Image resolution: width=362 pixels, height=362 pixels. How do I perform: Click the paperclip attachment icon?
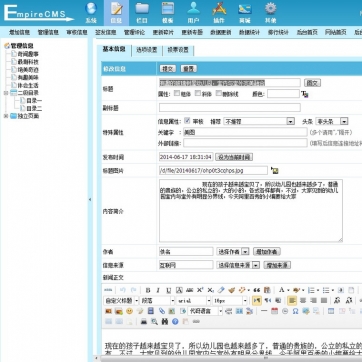click(x=162, y=311)
